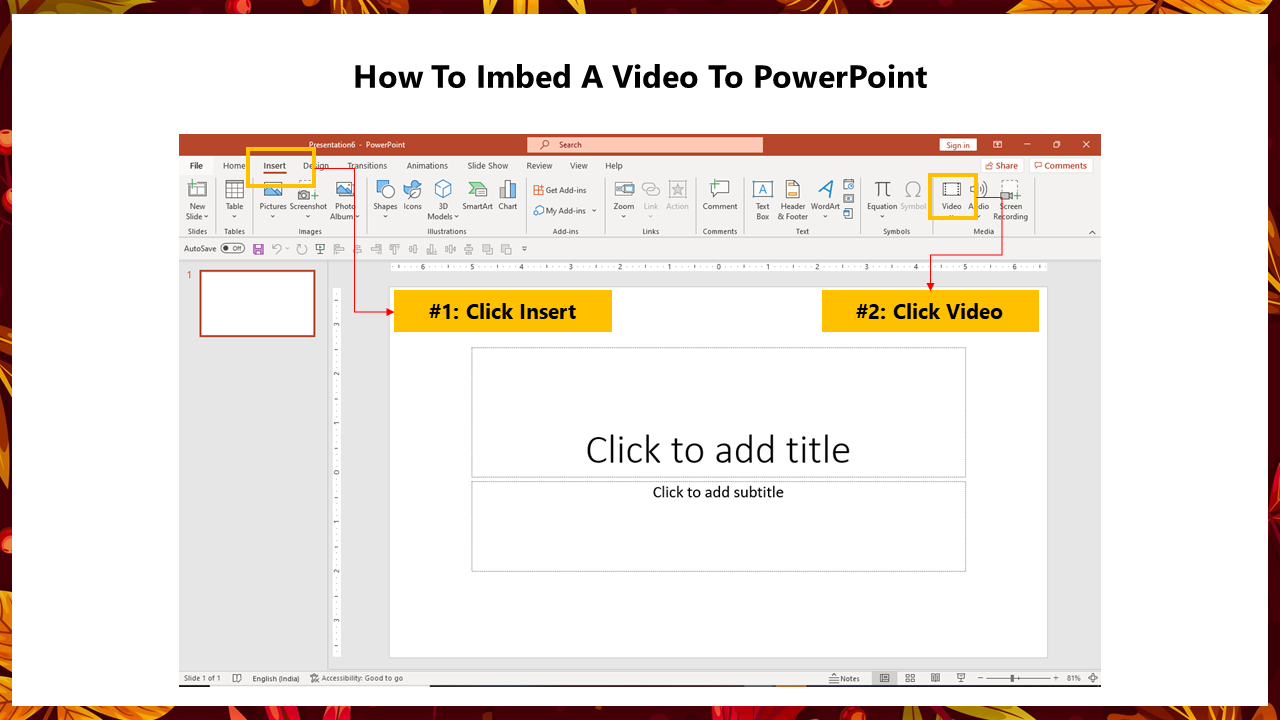Insert Pictures from the Images group
This screenshot has height=720, width=1280.
[x=273, y=200]
